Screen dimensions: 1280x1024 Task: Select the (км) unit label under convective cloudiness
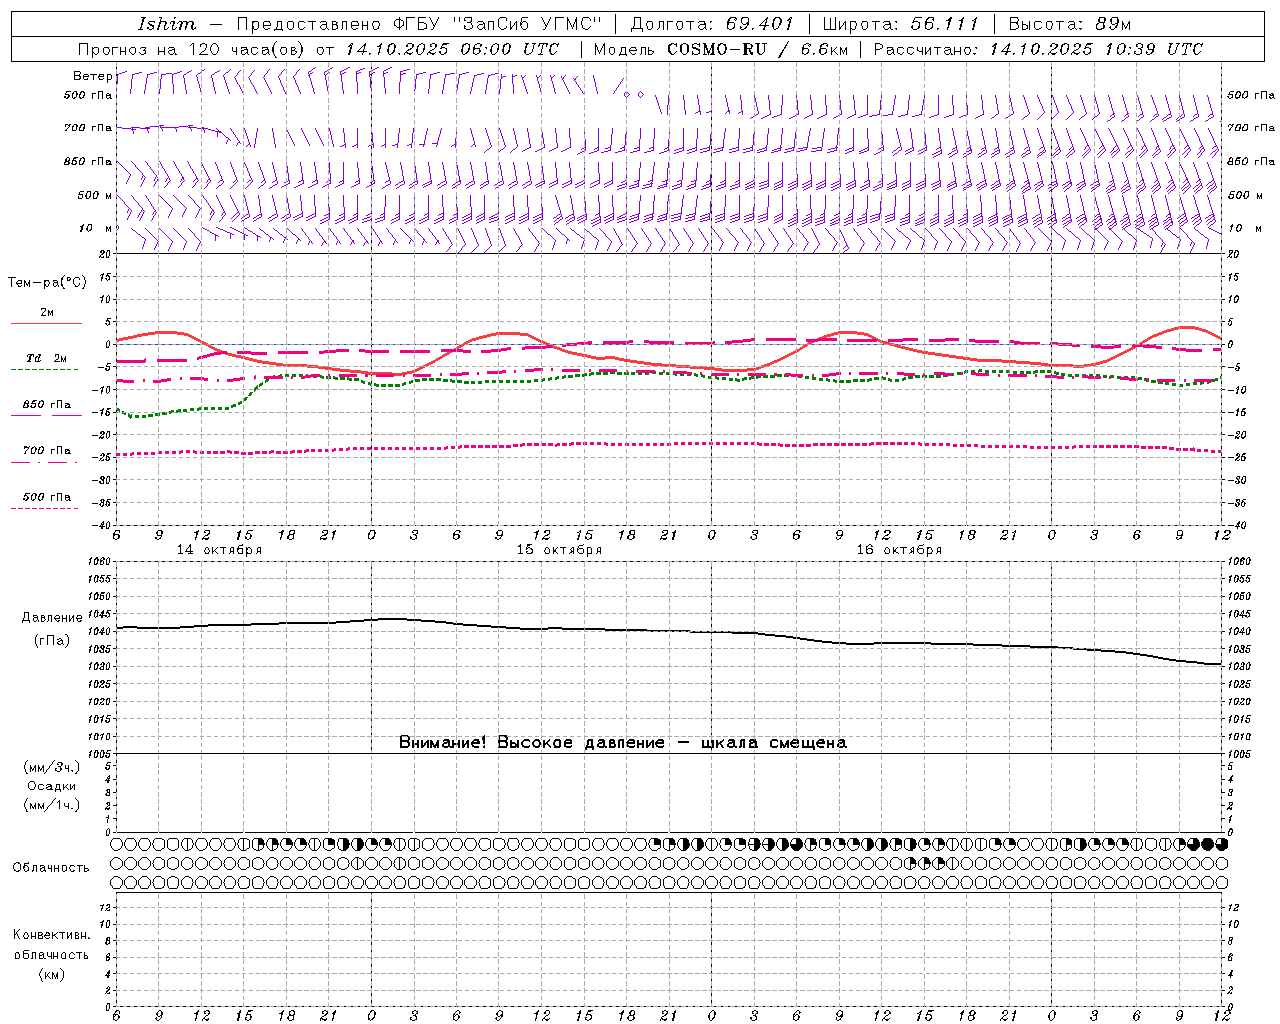point(51,974)
